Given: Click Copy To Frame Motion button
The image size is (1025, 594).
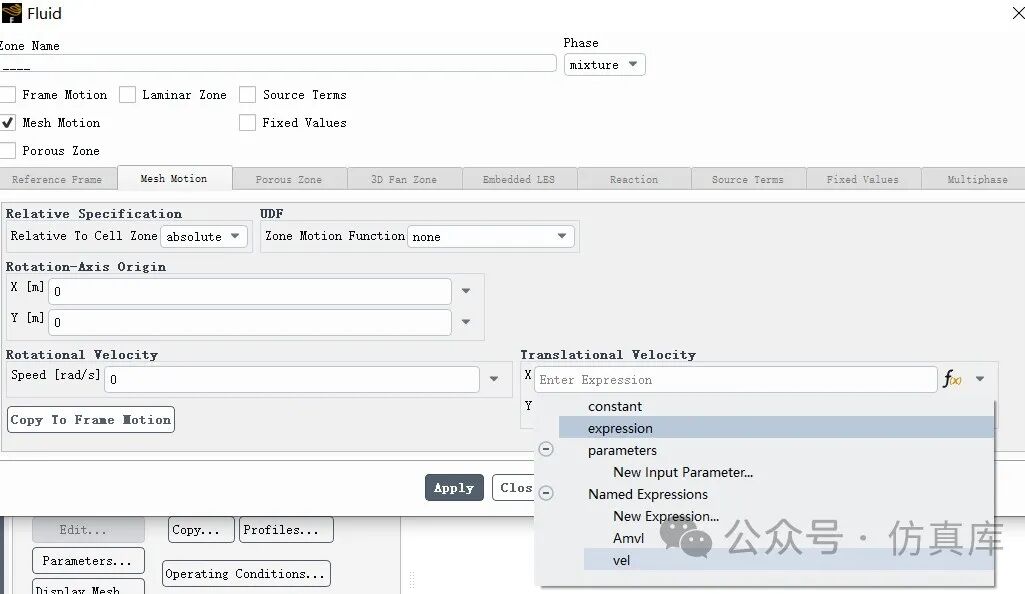Looking at the screenshot, I should point(91,420).
